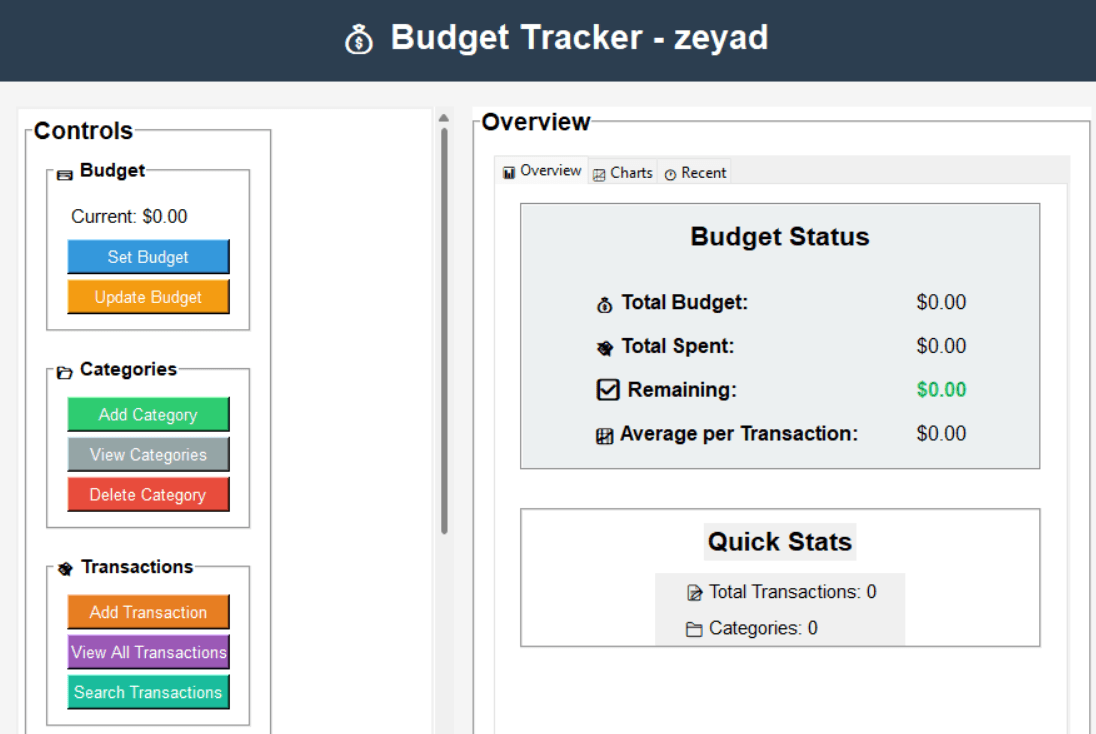The width and height of the screenshot is (1096, 734).
Task: Open the Recent tab
Action: tap(695, 173)
